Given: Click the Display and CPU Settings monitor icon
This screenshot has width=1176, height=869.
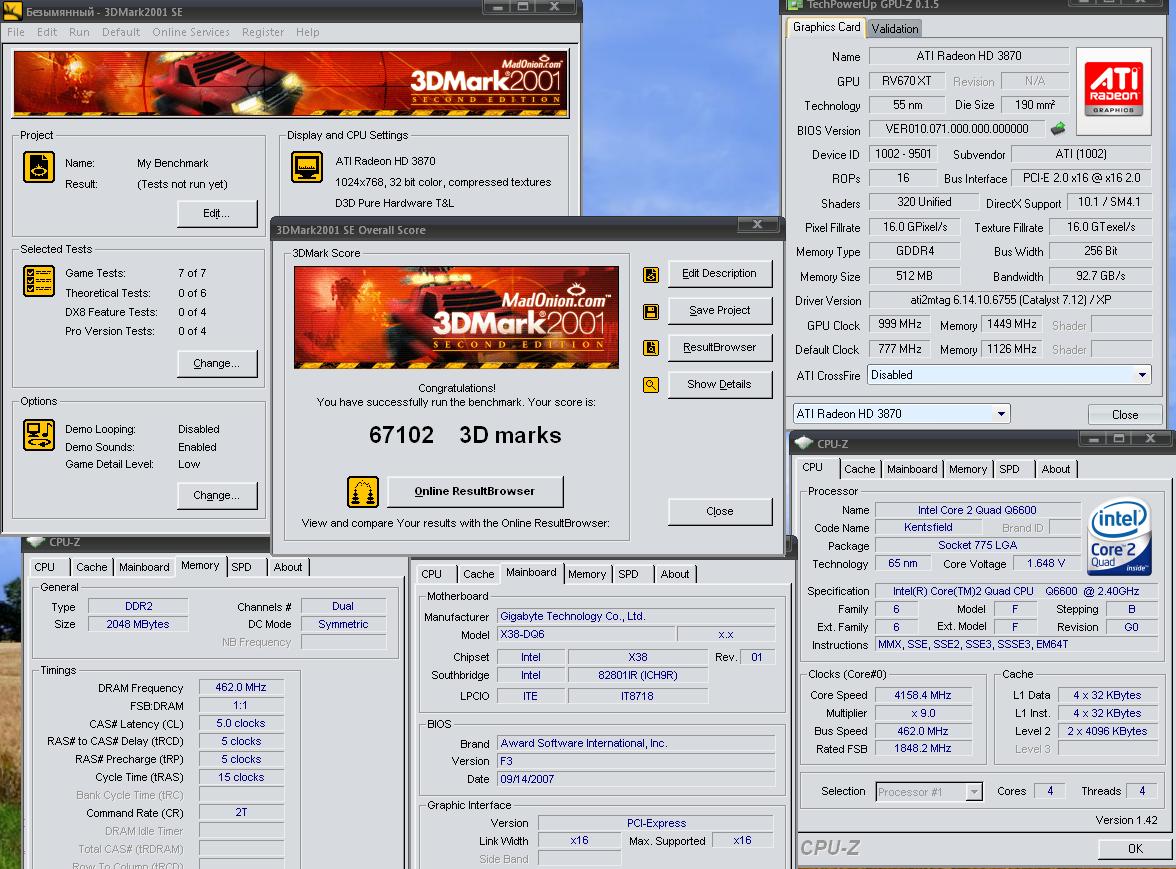Looking at the screenshot, I should coord(307,167).
